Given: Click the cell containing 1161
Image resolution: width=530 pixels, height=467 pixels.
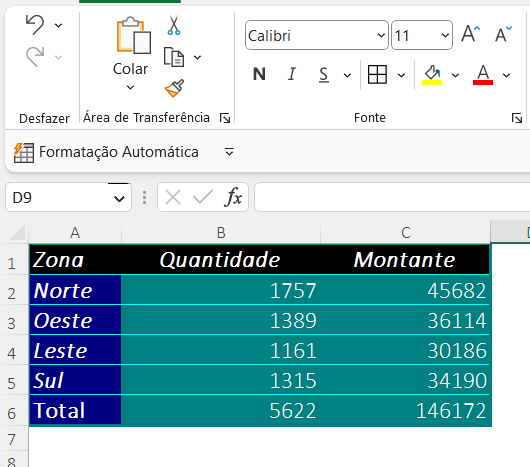Looking at the screenshot, I should [221, 350].
